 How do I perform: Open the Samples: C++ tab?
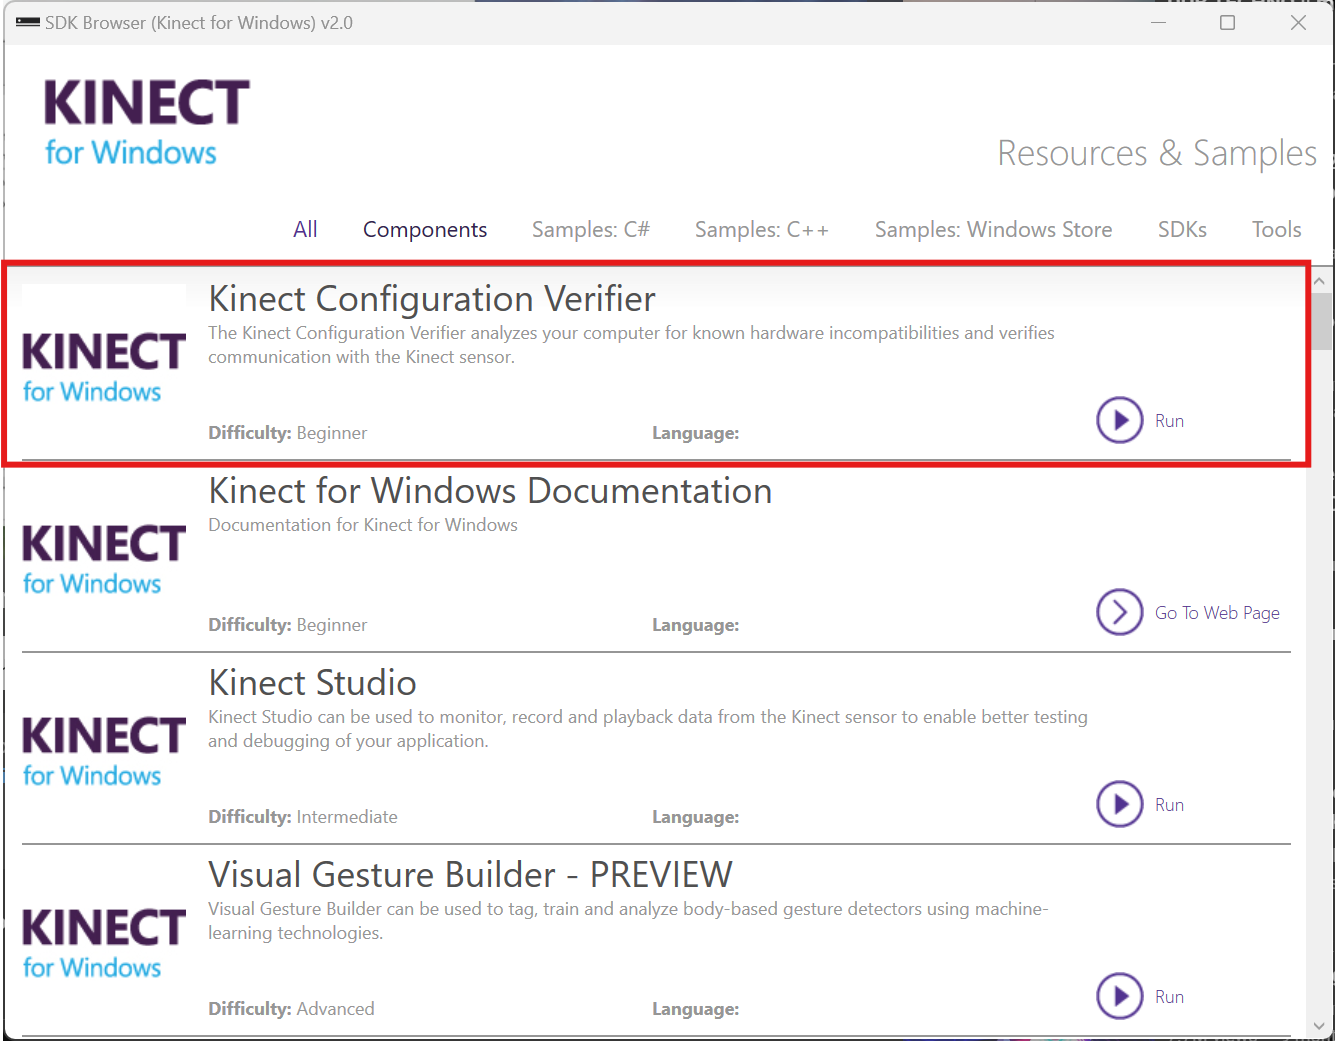pyautogui.click(x=762, y=229)
